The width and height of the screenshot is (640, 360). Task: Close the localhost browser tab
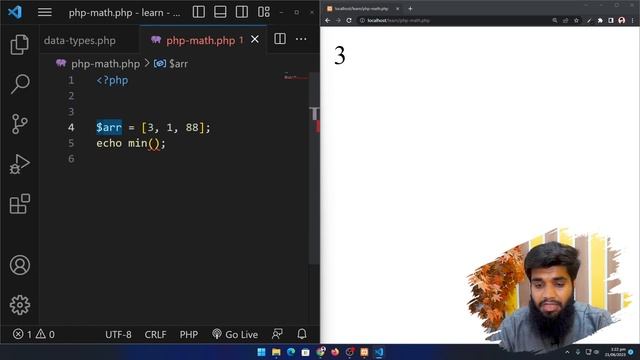click(398, 9)
